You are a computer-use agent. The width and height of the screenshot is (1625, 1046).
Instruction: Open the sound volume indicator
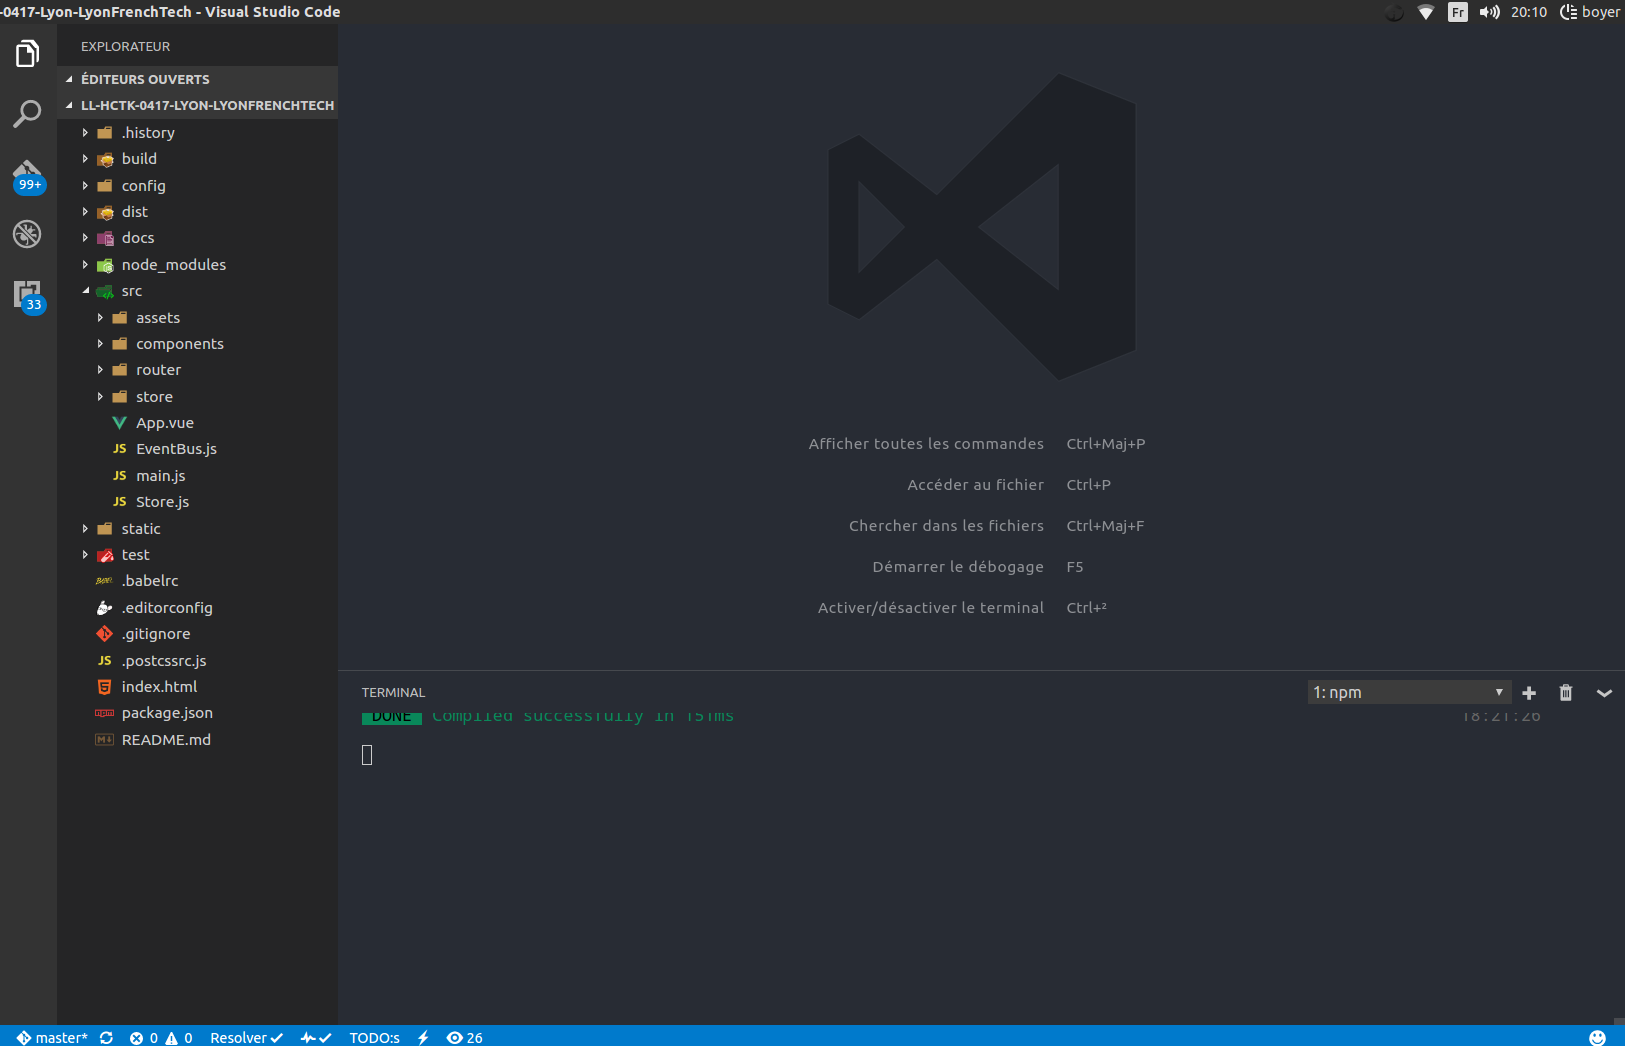(x=1489, y=12)
